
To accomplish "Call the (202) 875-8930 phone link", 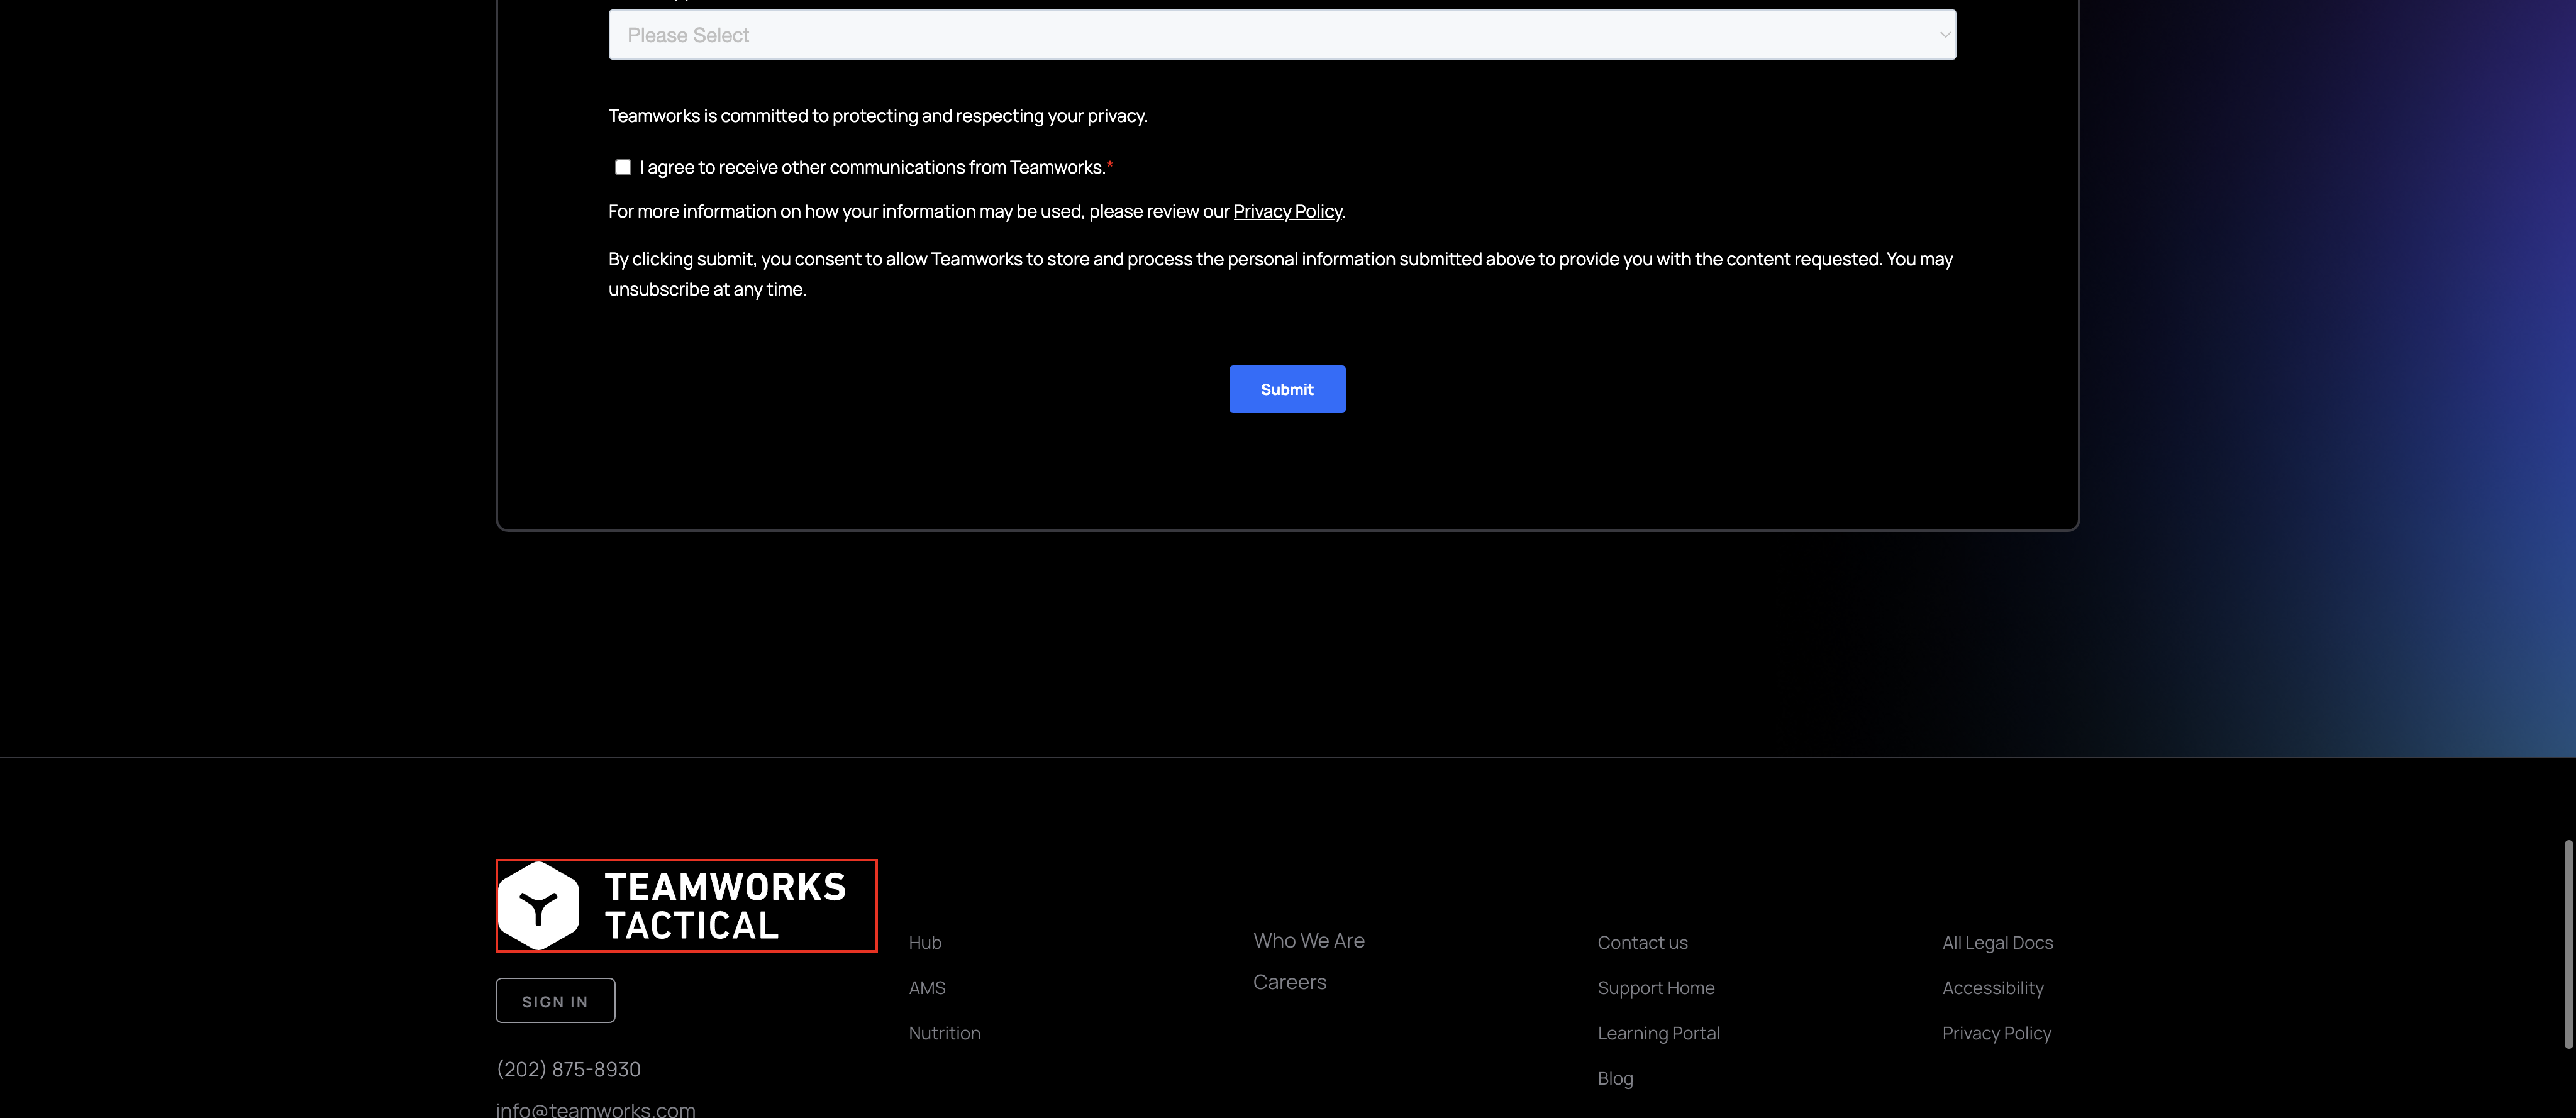I will coord(568,1069).
